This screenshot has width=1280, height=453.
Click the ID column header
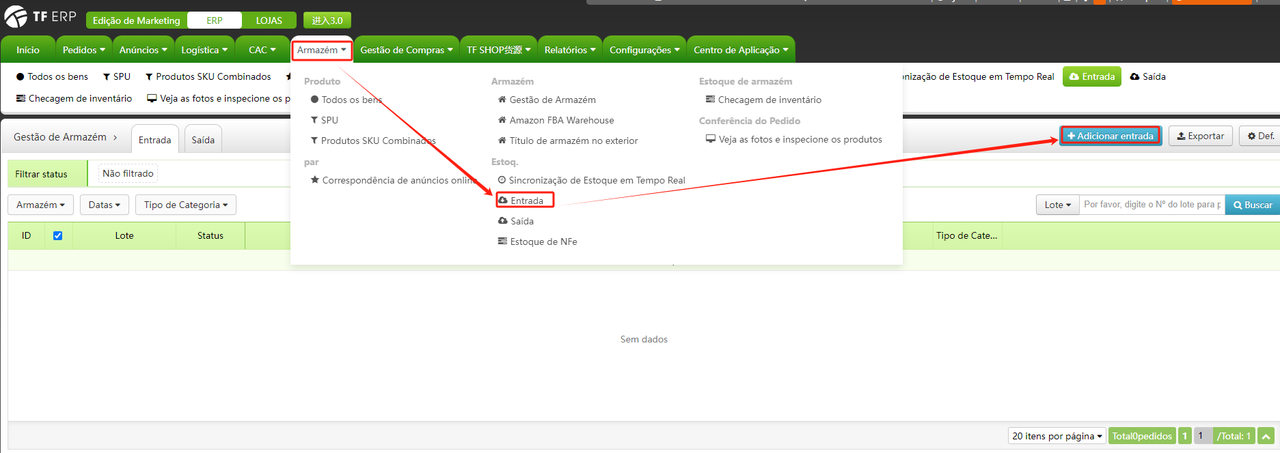click(x=27, y=236)
